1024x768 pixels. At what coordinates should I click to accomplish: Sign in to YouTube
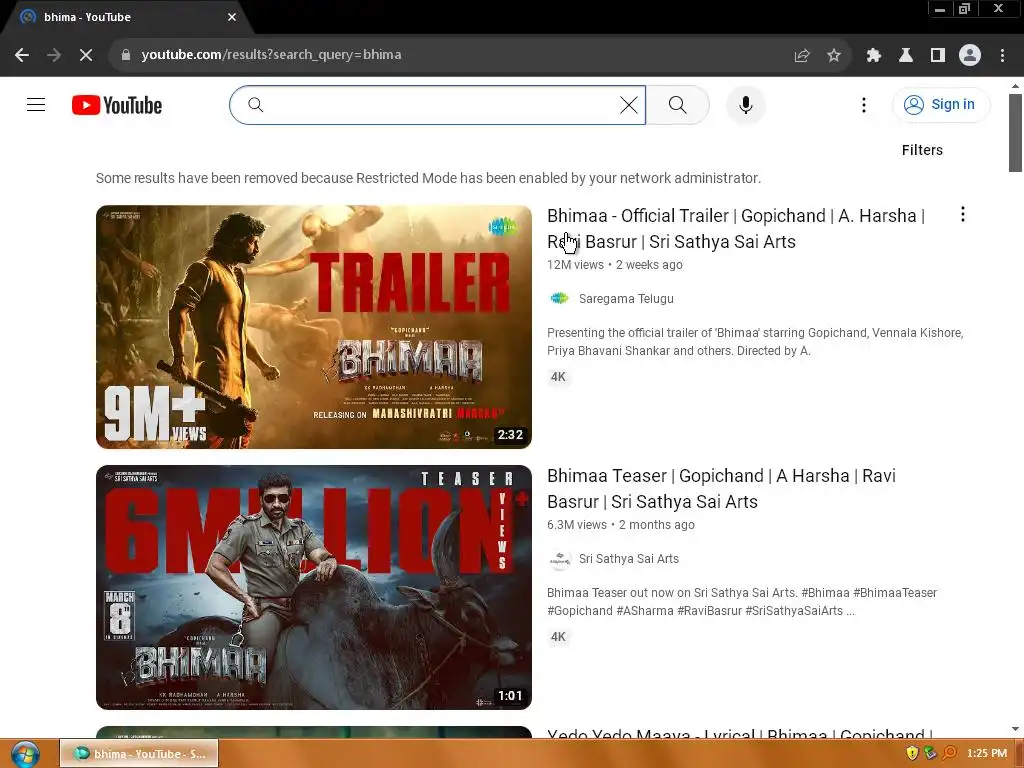point(941,104)
